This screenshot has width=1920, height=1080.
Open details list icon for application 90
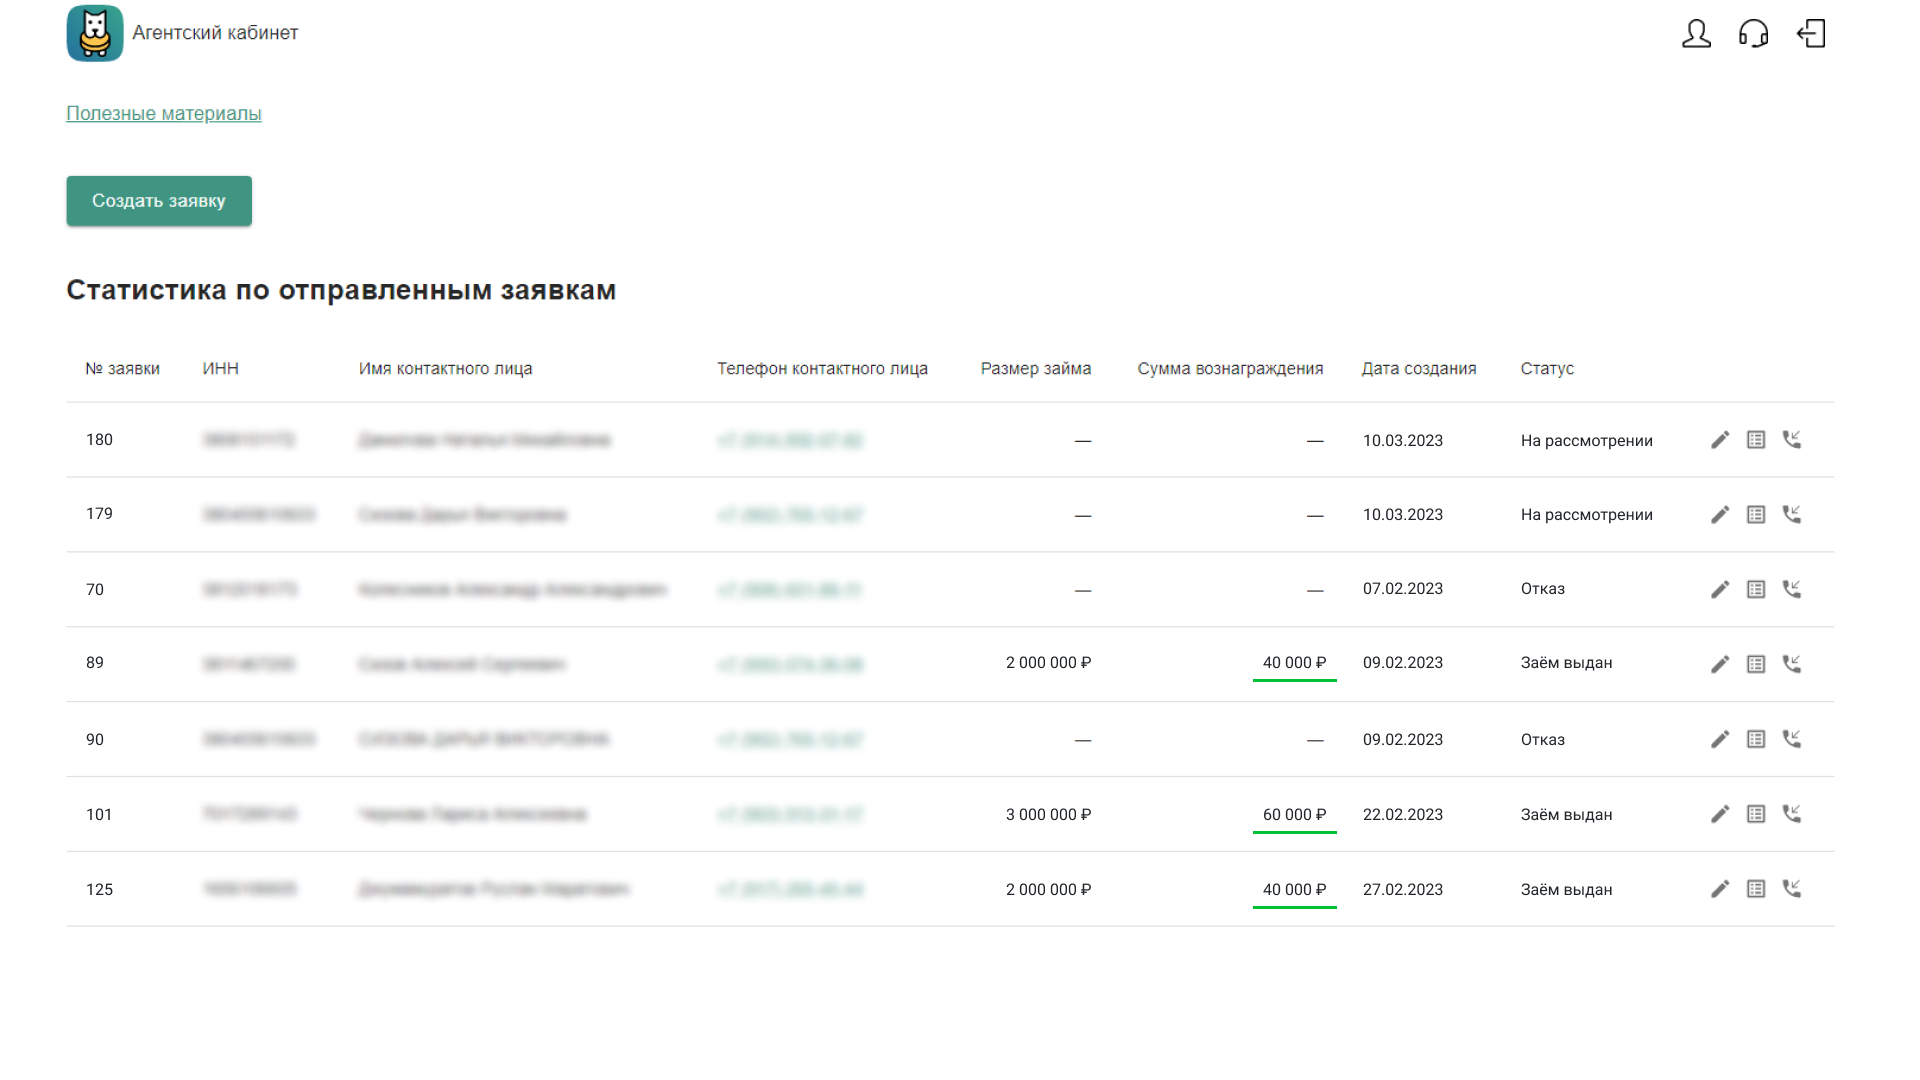point(1755,739)
